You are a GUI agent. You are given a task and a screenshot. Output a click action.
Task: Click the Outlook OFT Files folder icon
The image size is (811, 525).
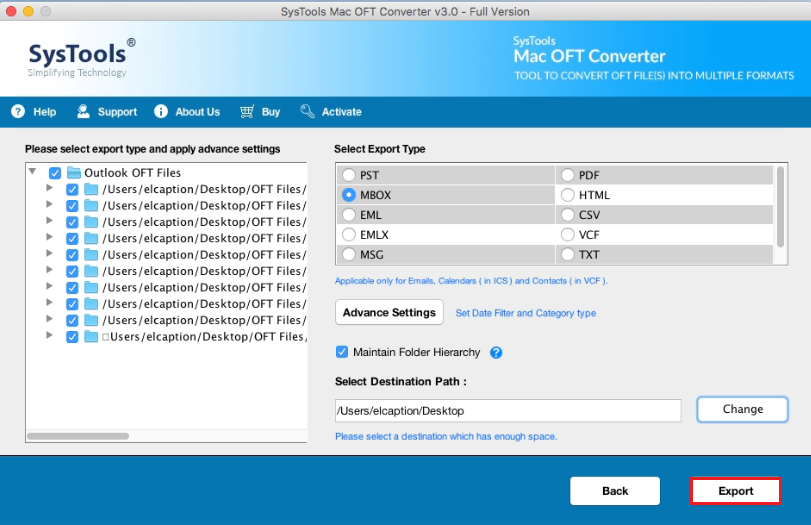click(74, 173)
